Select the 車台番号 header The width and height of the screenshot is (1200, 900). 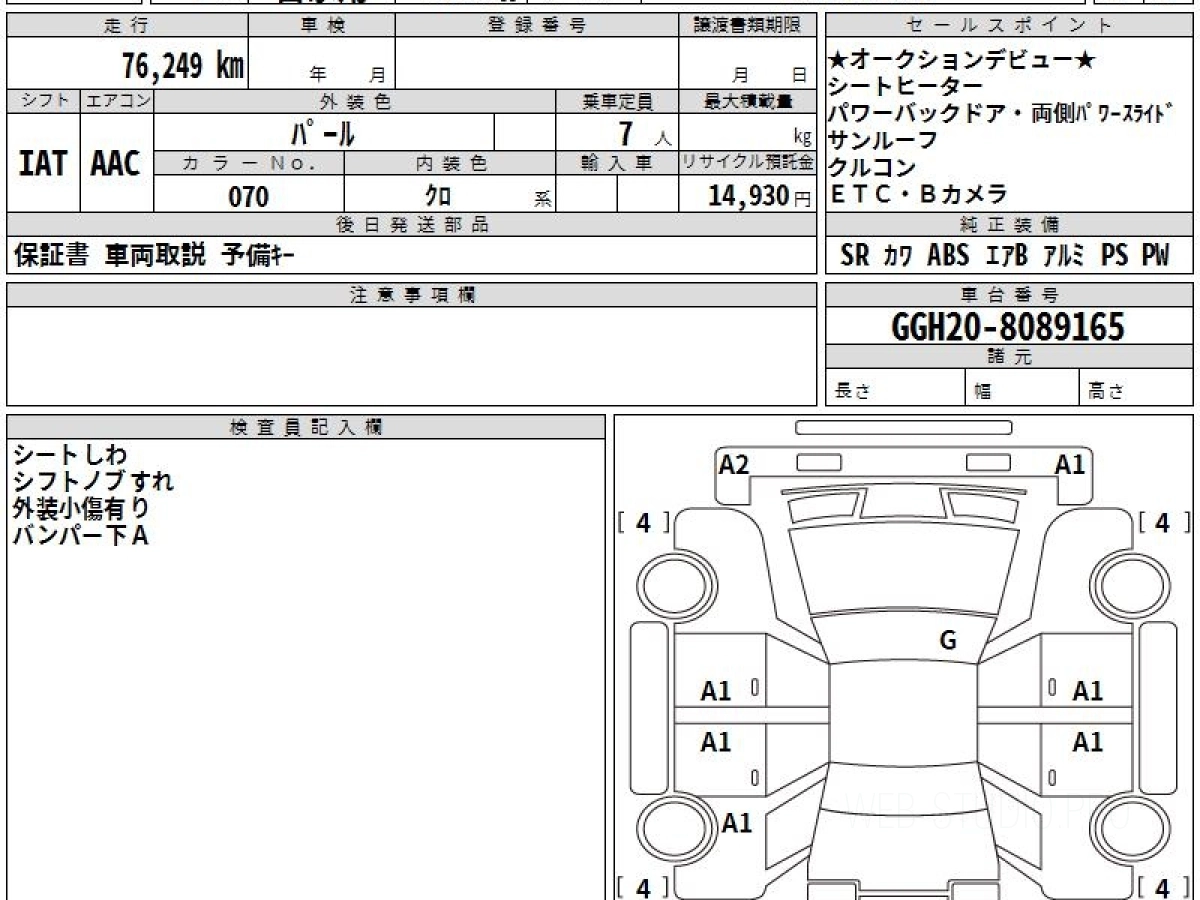point(1010,294)
